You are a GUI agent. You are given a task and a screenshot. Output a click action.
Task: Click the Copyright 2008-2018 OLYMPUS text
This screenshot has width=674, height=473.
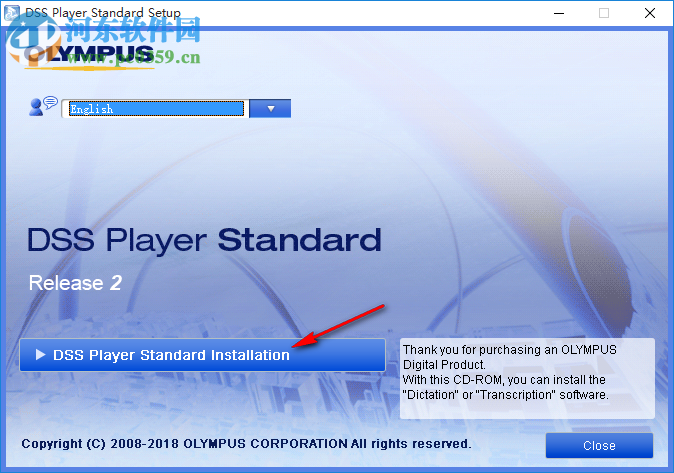[246, 443]
